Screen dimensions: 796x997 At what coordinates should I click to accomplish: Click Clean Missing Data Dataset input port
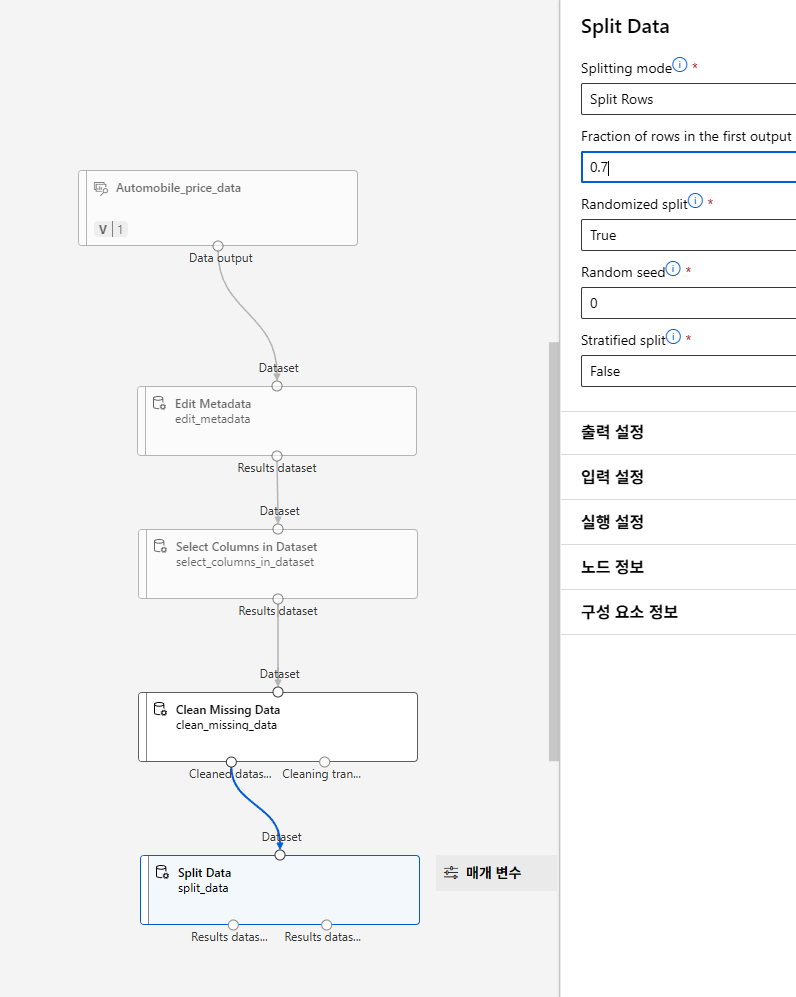tap(278, 692)
